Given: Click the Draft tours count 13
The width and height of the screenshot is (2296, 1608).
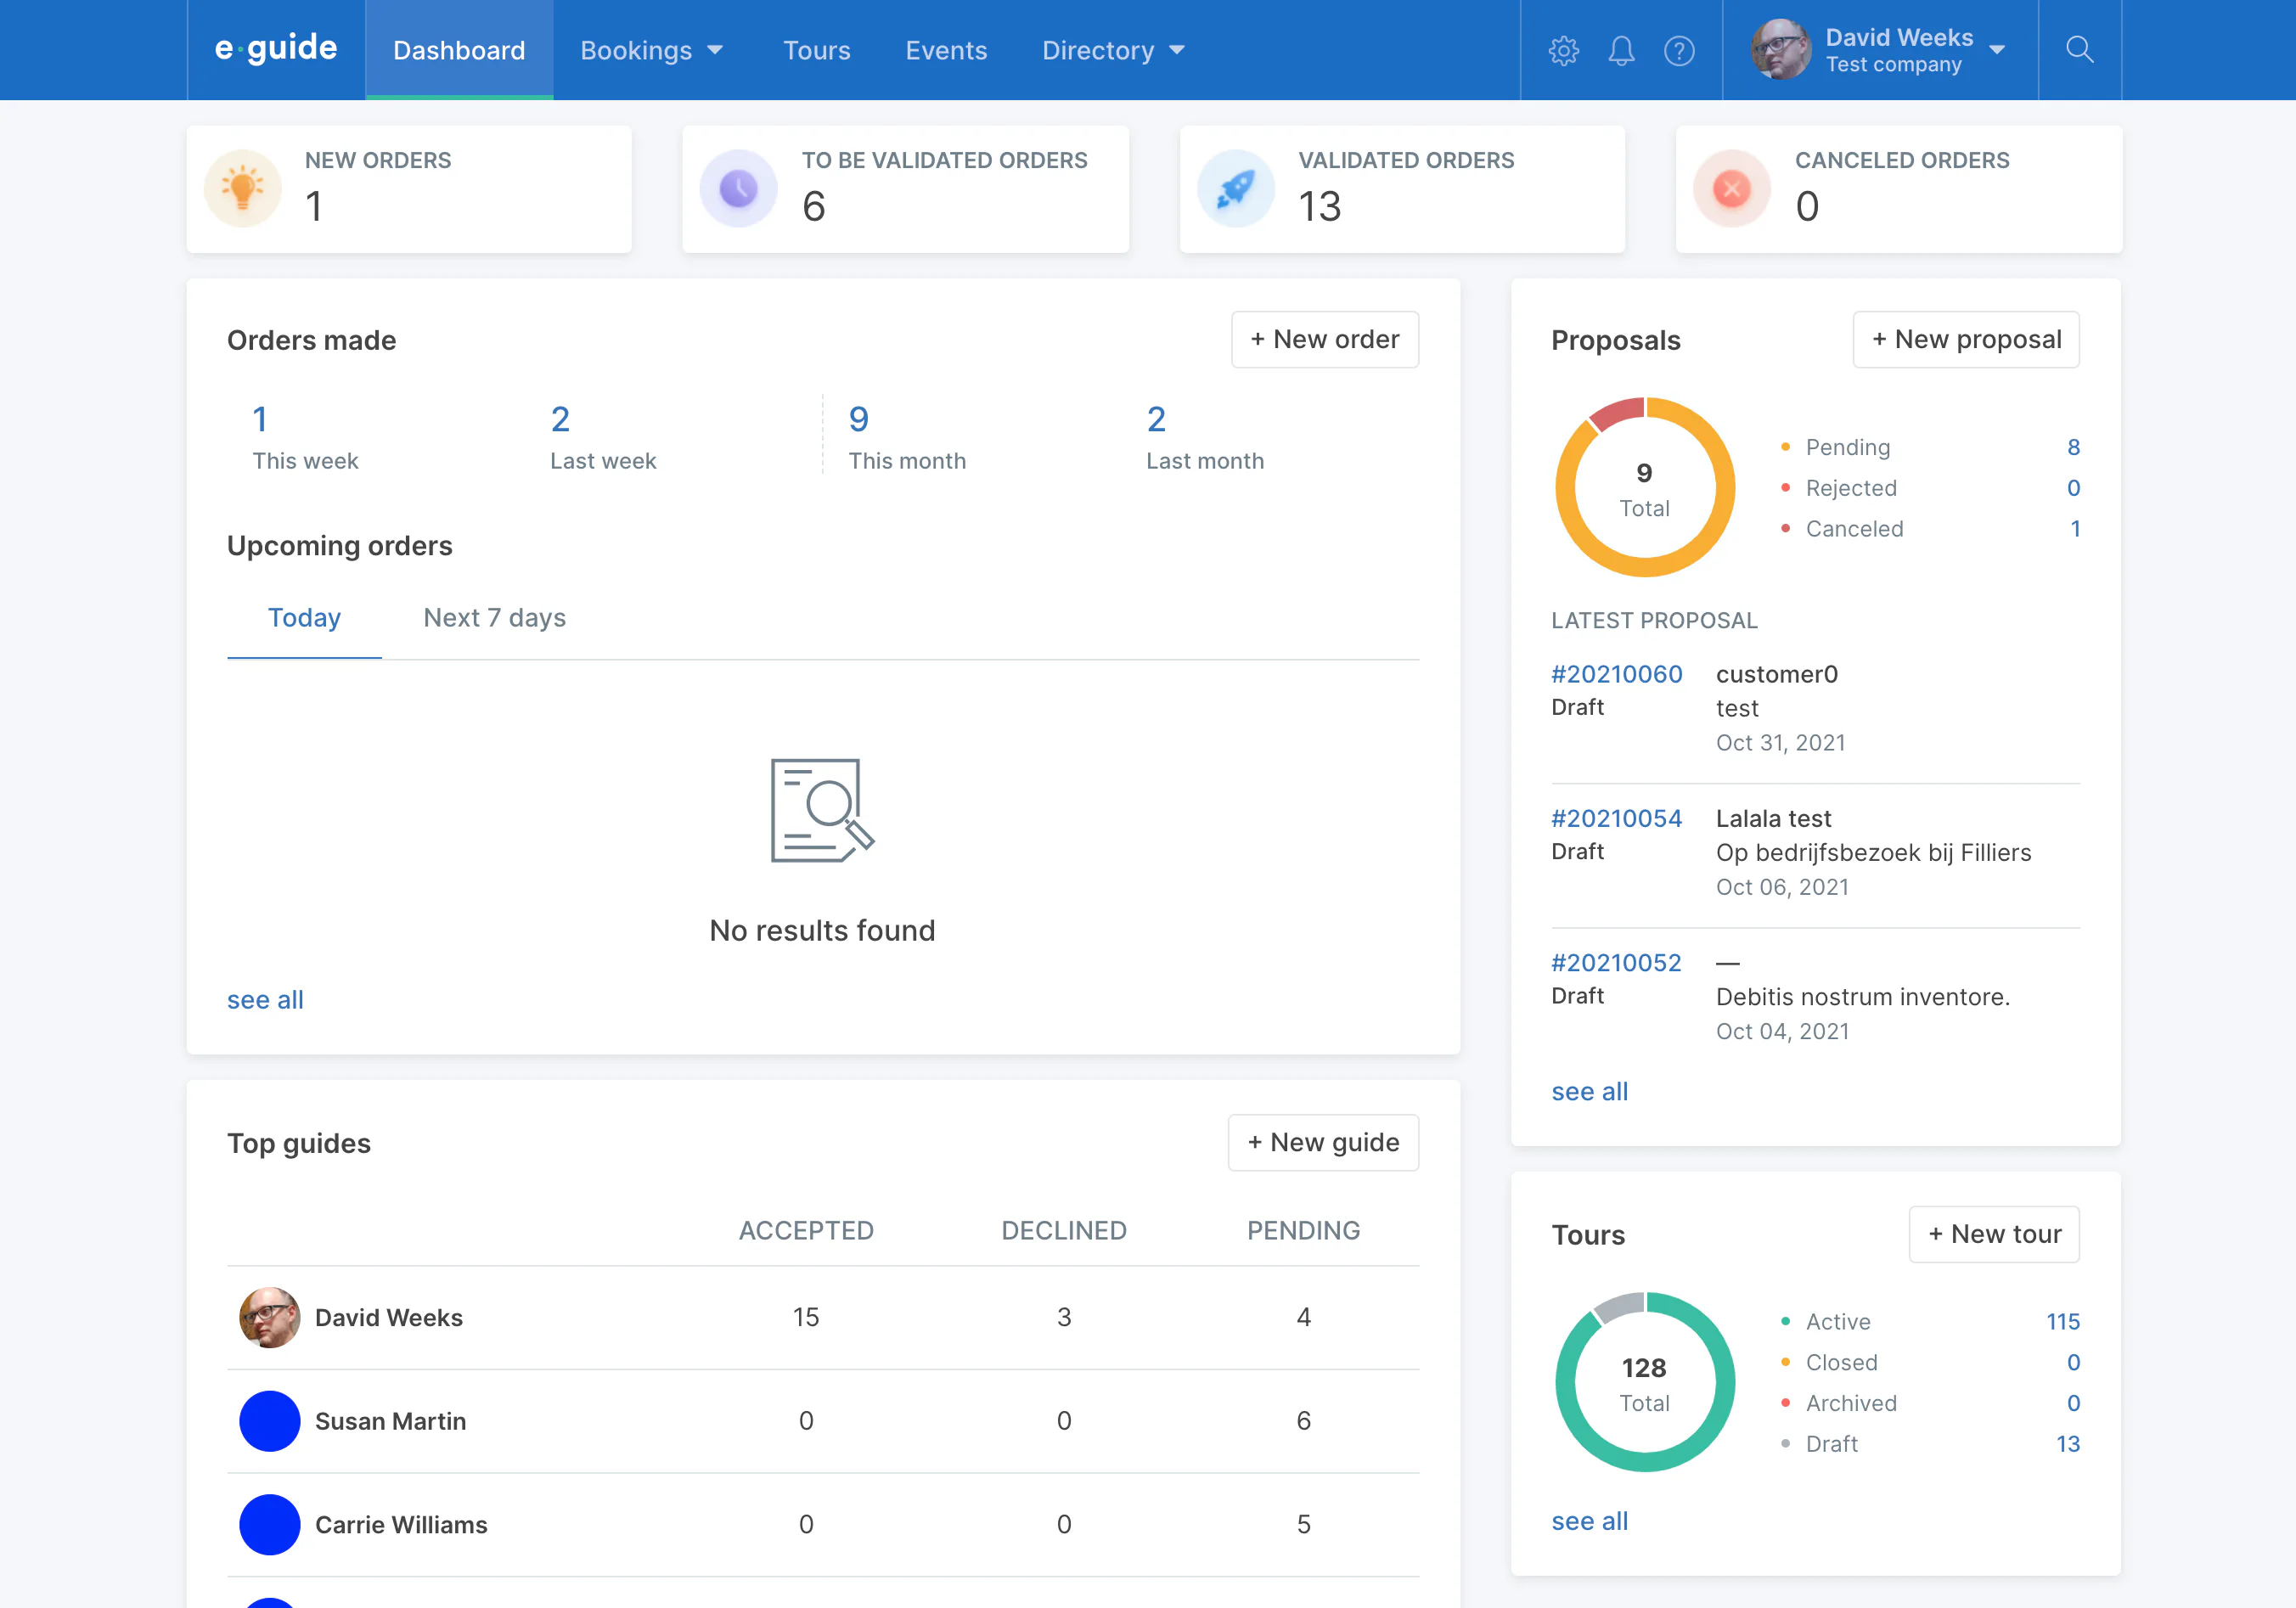Looking at the screenshot, I should click(x=2068, y=1443).
